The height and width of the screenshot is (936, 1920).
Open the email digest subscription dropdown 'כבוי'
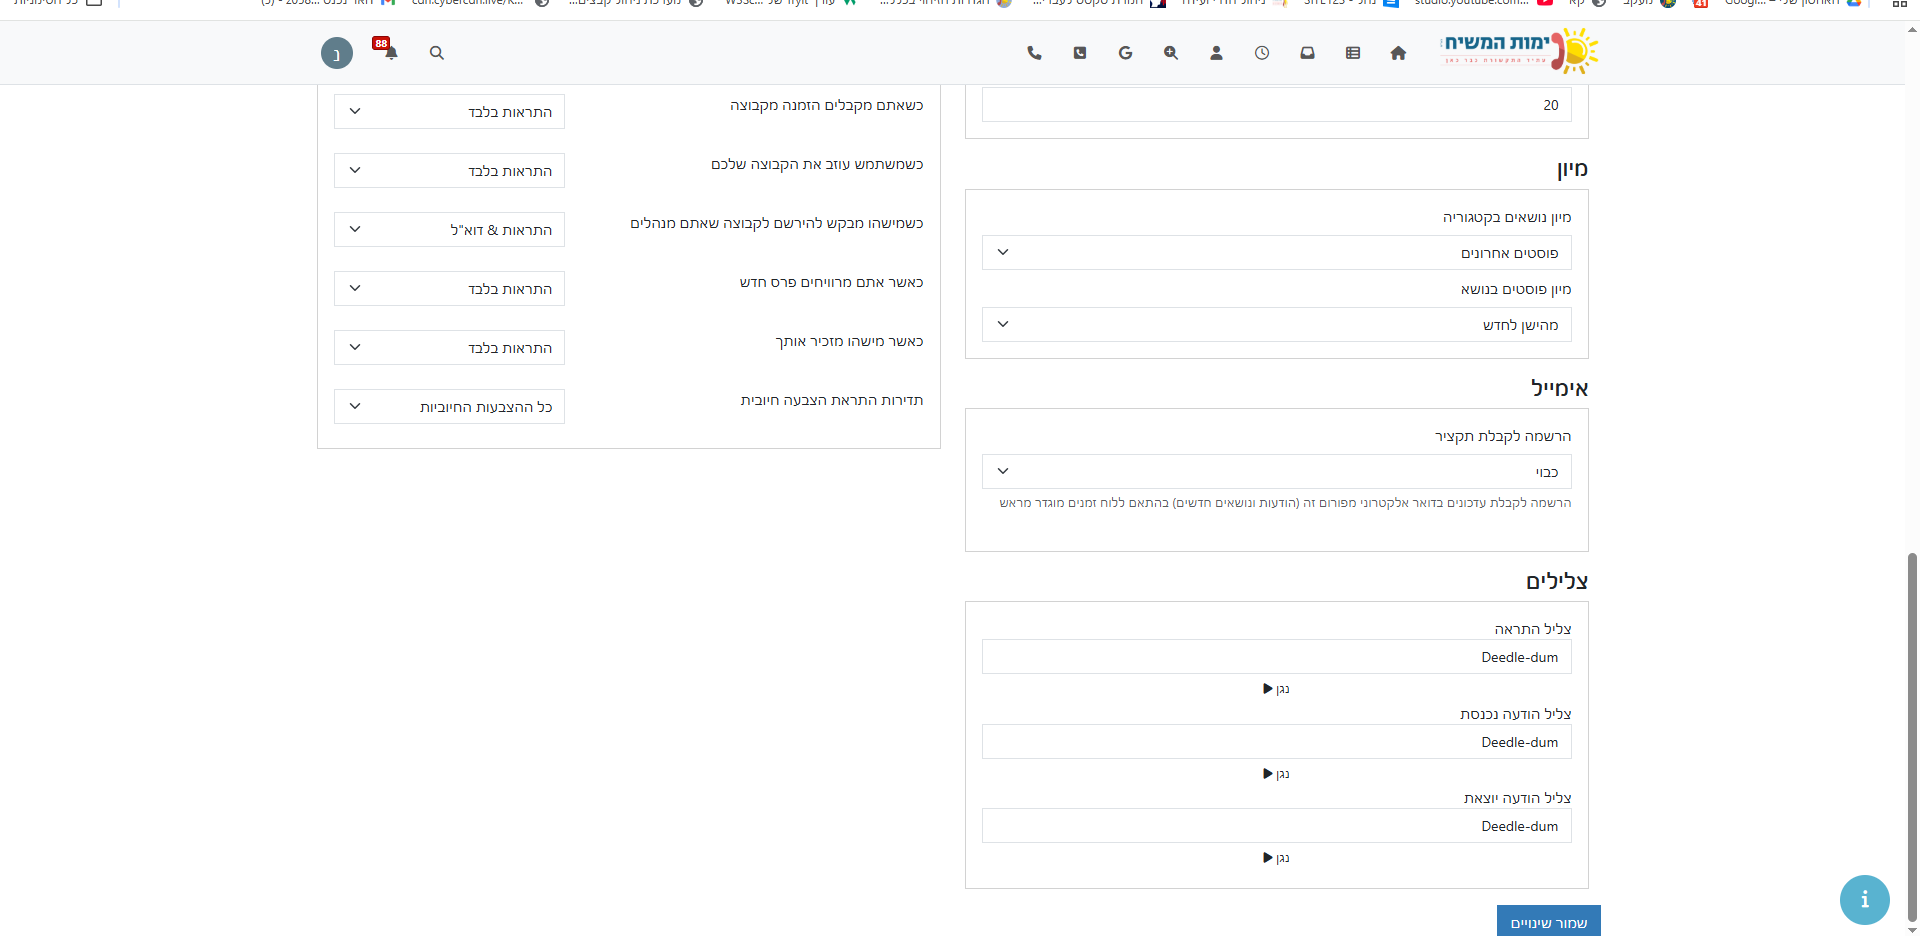pyautogui.click(x=1276, y=472)
